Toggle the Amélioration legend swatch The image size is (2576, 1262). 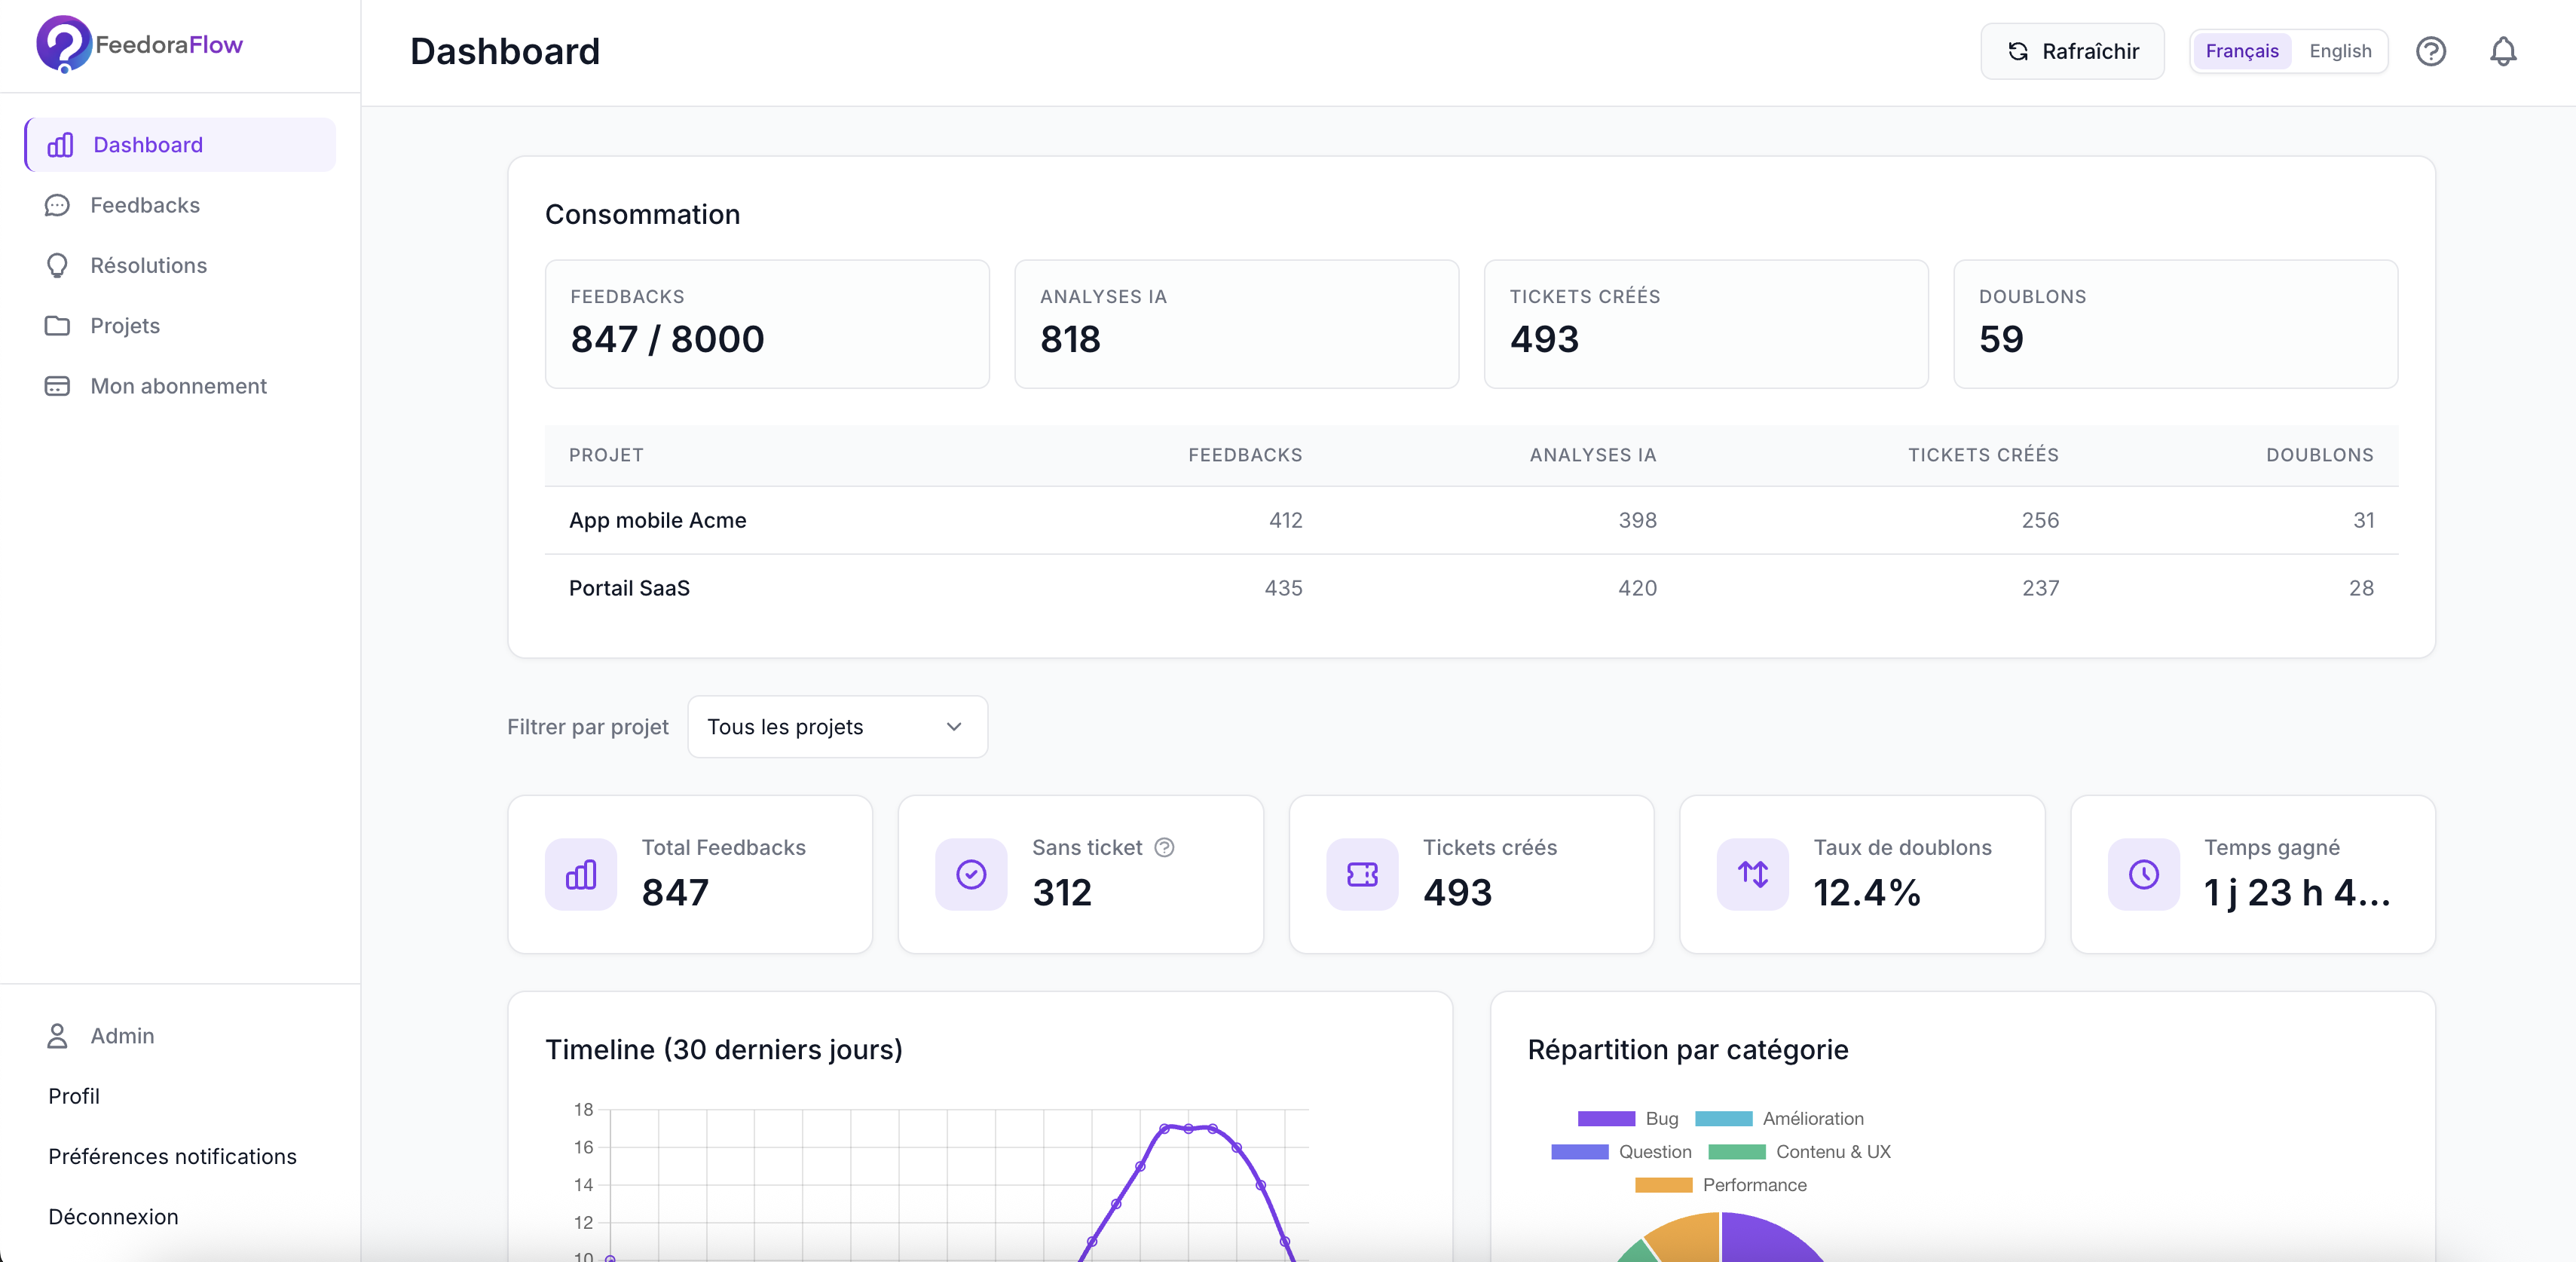pyautogui.click(x=1723, y=1119)
